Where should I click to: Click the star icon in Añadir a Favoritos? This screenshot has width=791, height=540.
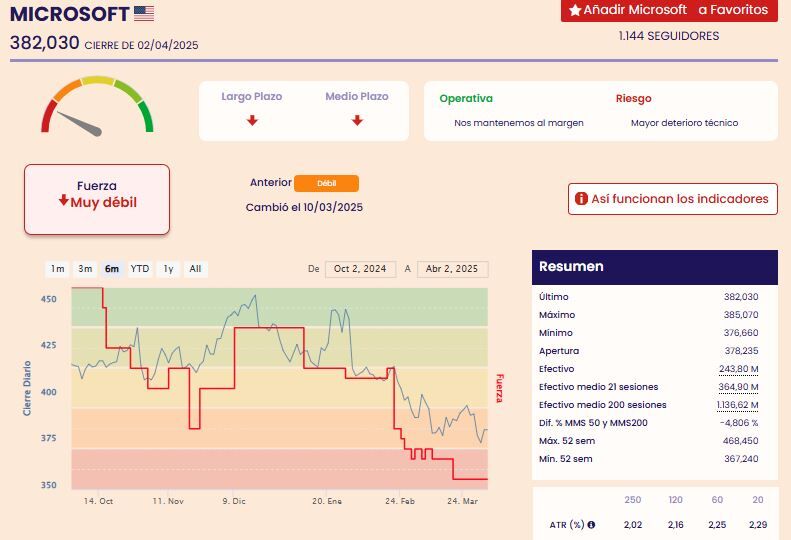click(575, 10)
